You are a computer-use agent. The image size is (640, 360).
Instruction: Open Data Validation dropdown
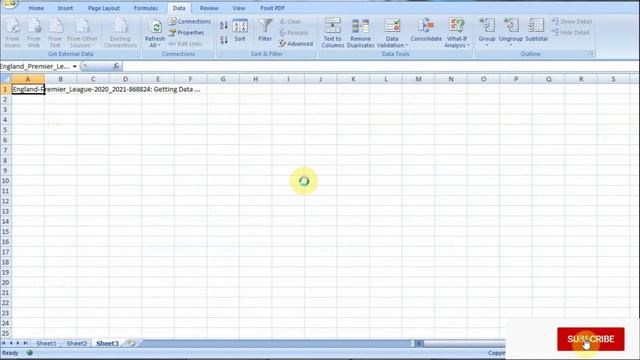tap(392, 33)
